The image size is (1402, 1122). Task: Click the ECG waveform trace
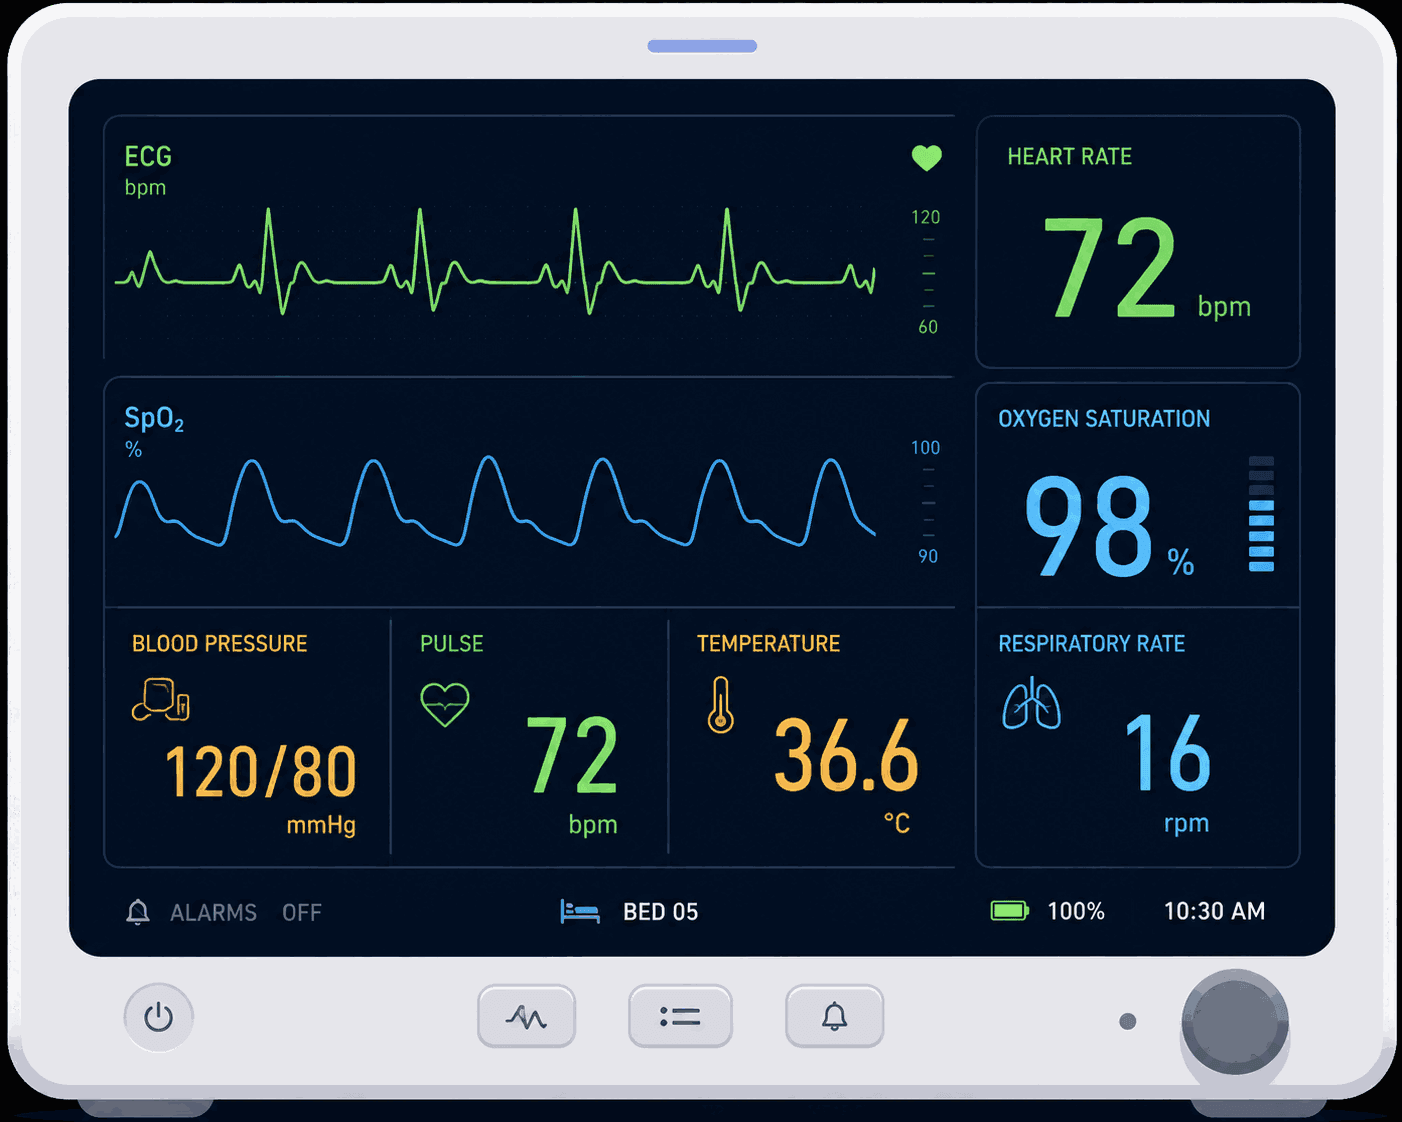(495, 262)
